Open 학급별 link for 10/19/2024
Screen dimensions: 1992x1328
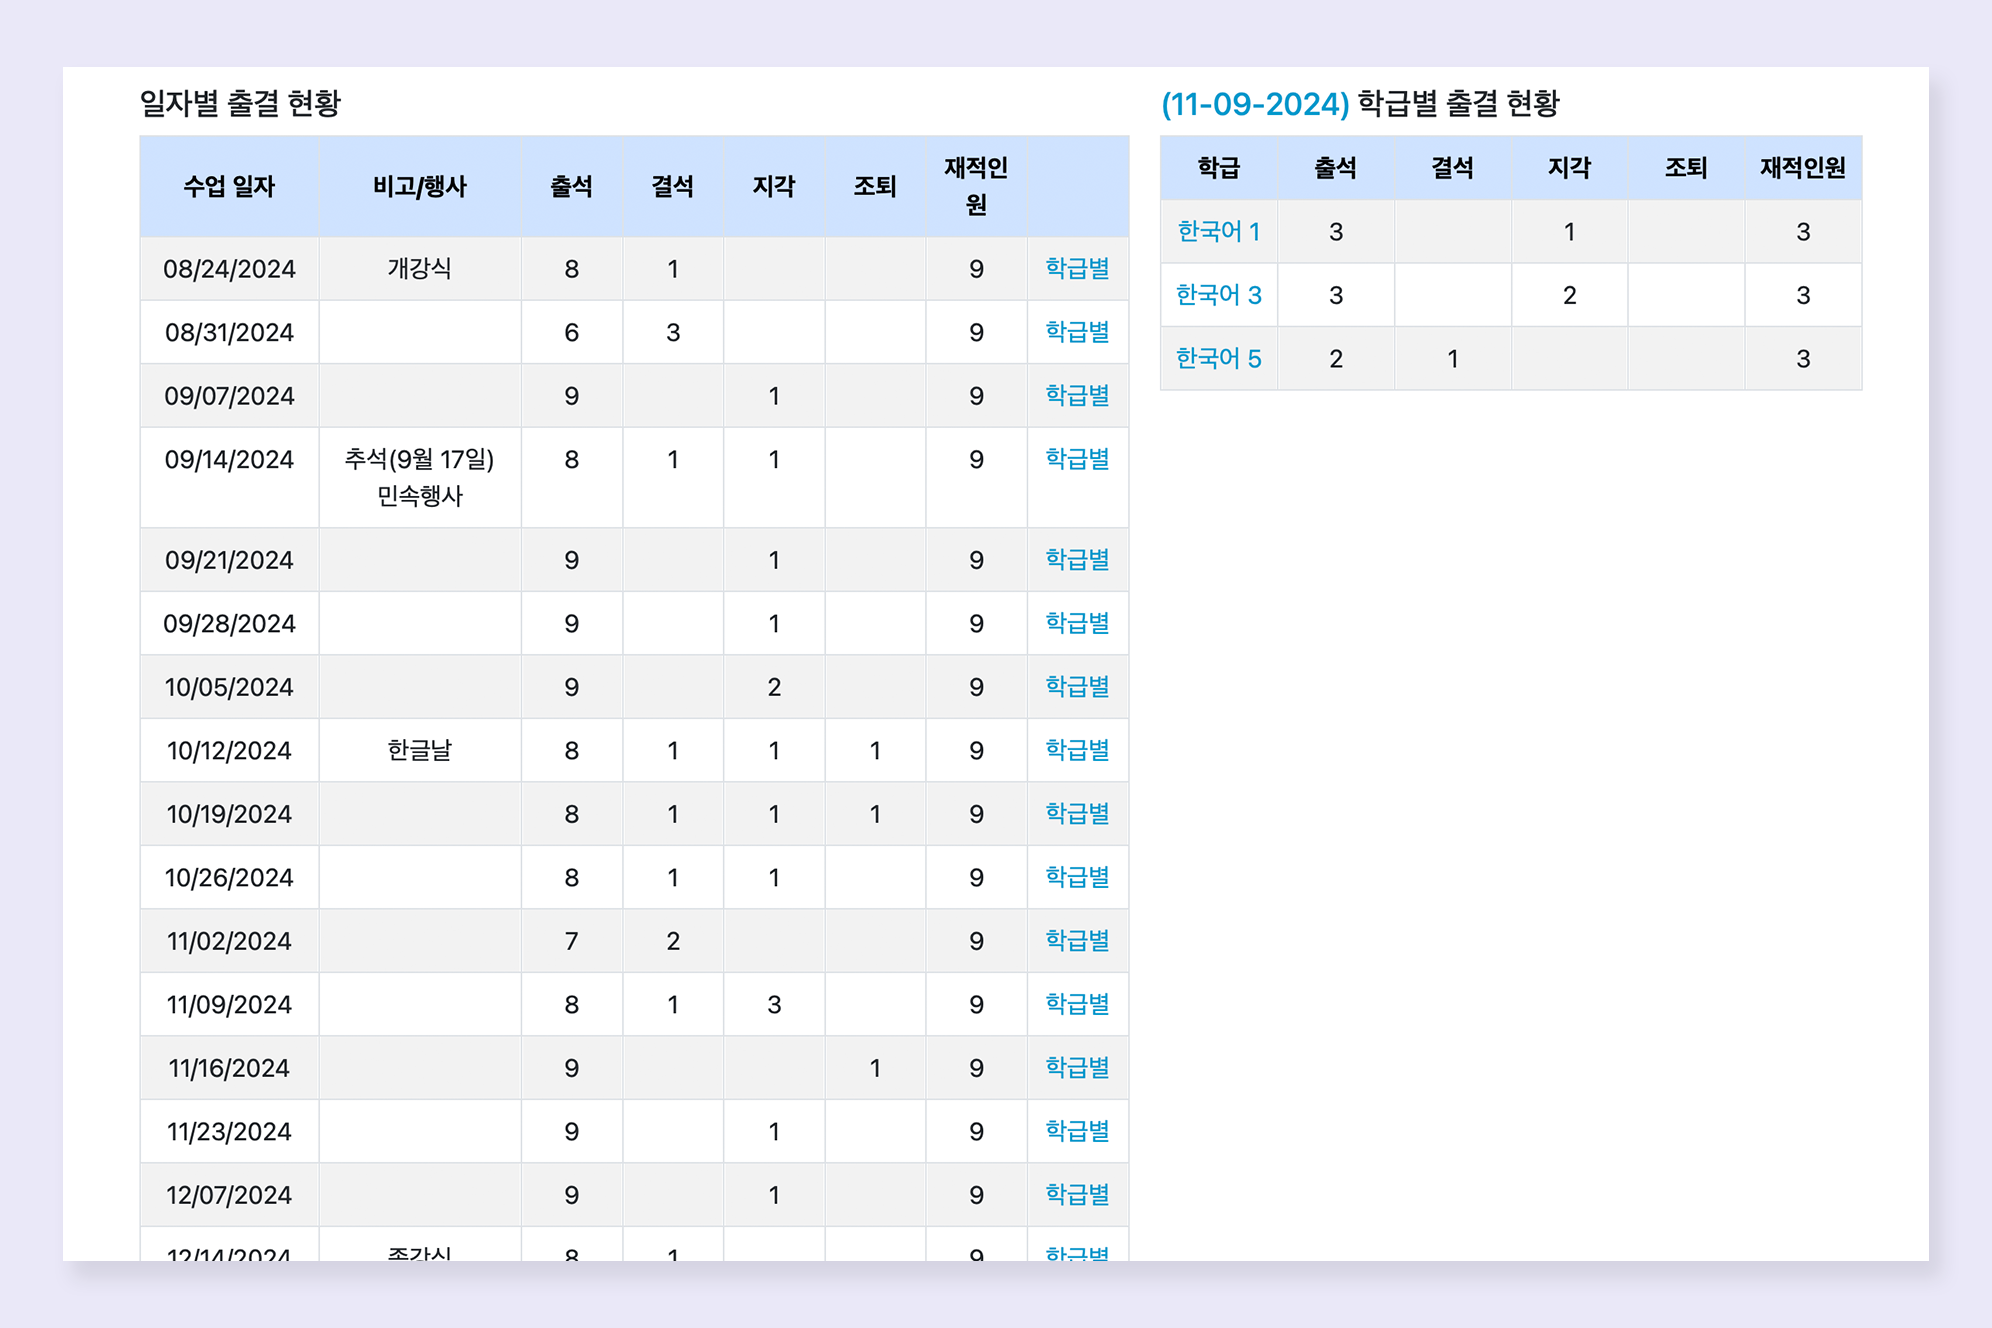coord(1077,813)
